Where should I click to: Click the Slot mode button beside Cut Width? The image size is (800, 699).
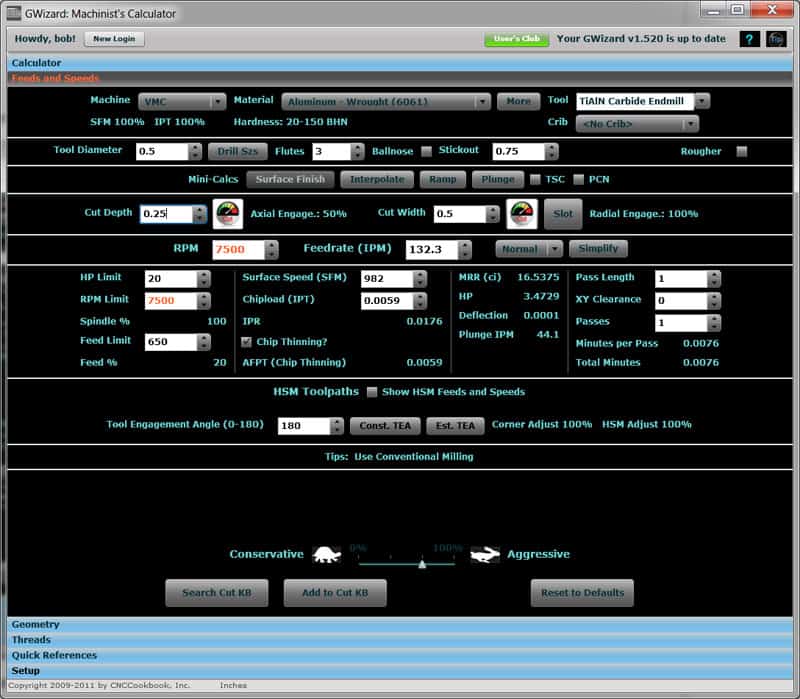click(x=564, y=213)
